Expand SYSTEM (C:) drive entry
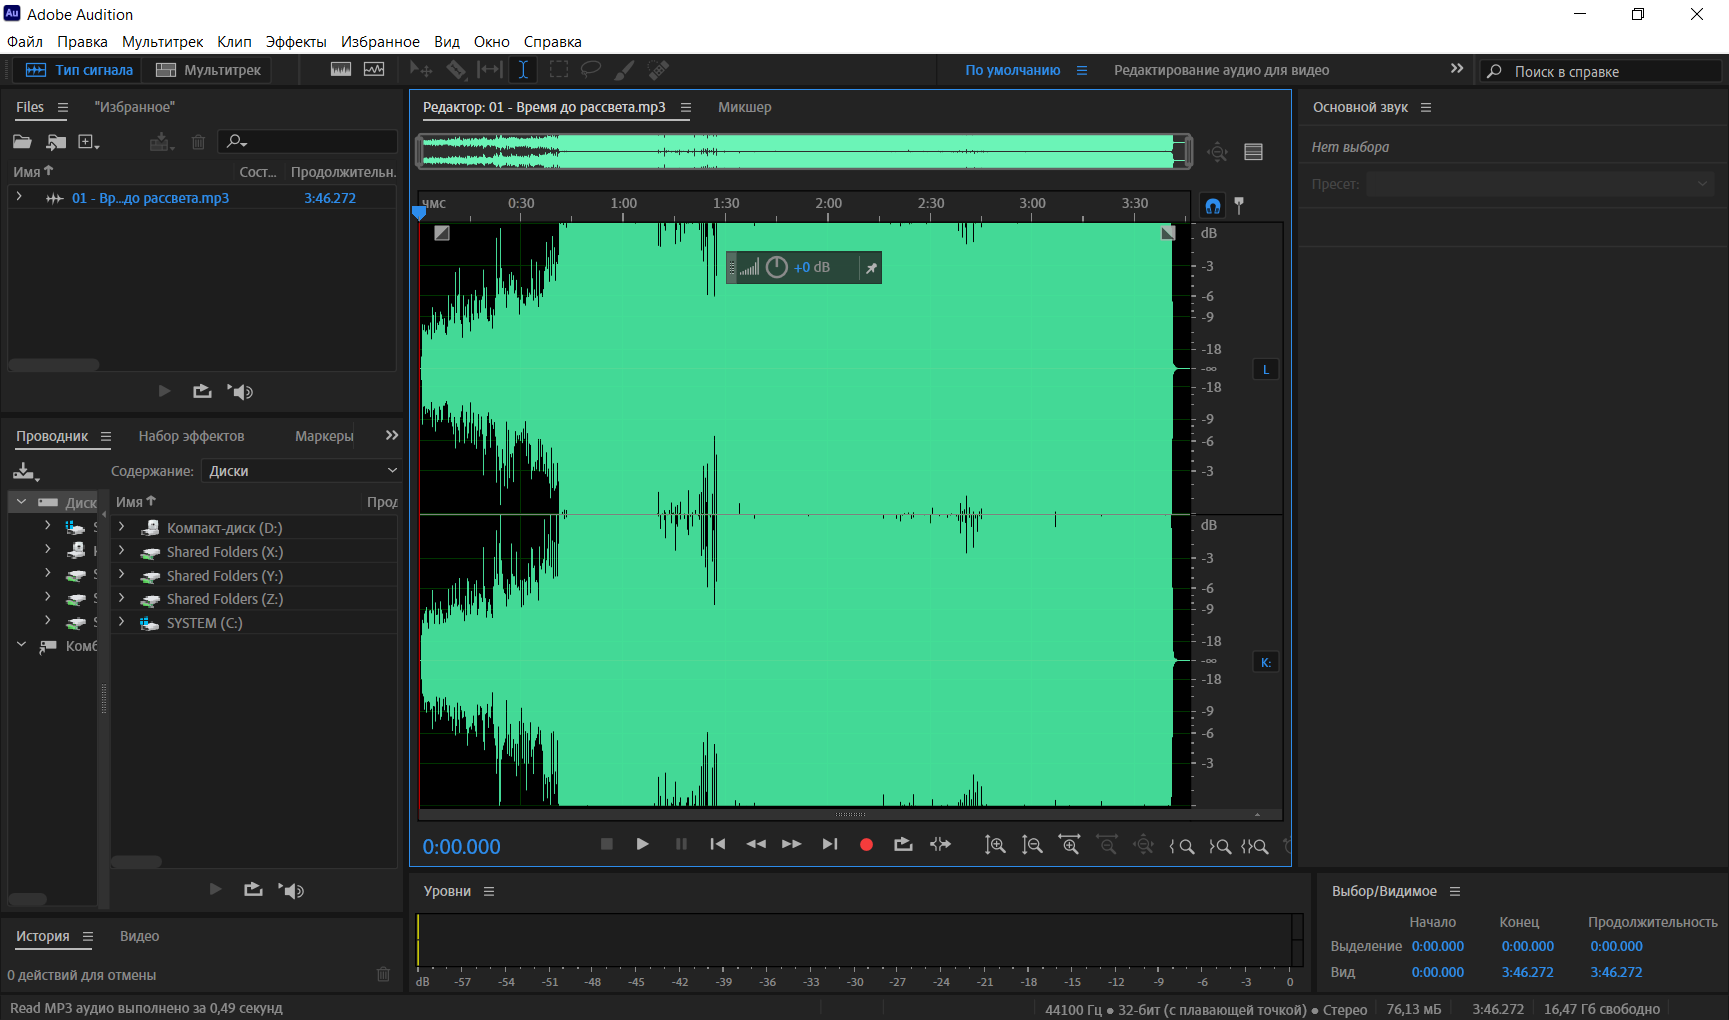Viewport: 1729px width, 1020px height. pos(122,622)
